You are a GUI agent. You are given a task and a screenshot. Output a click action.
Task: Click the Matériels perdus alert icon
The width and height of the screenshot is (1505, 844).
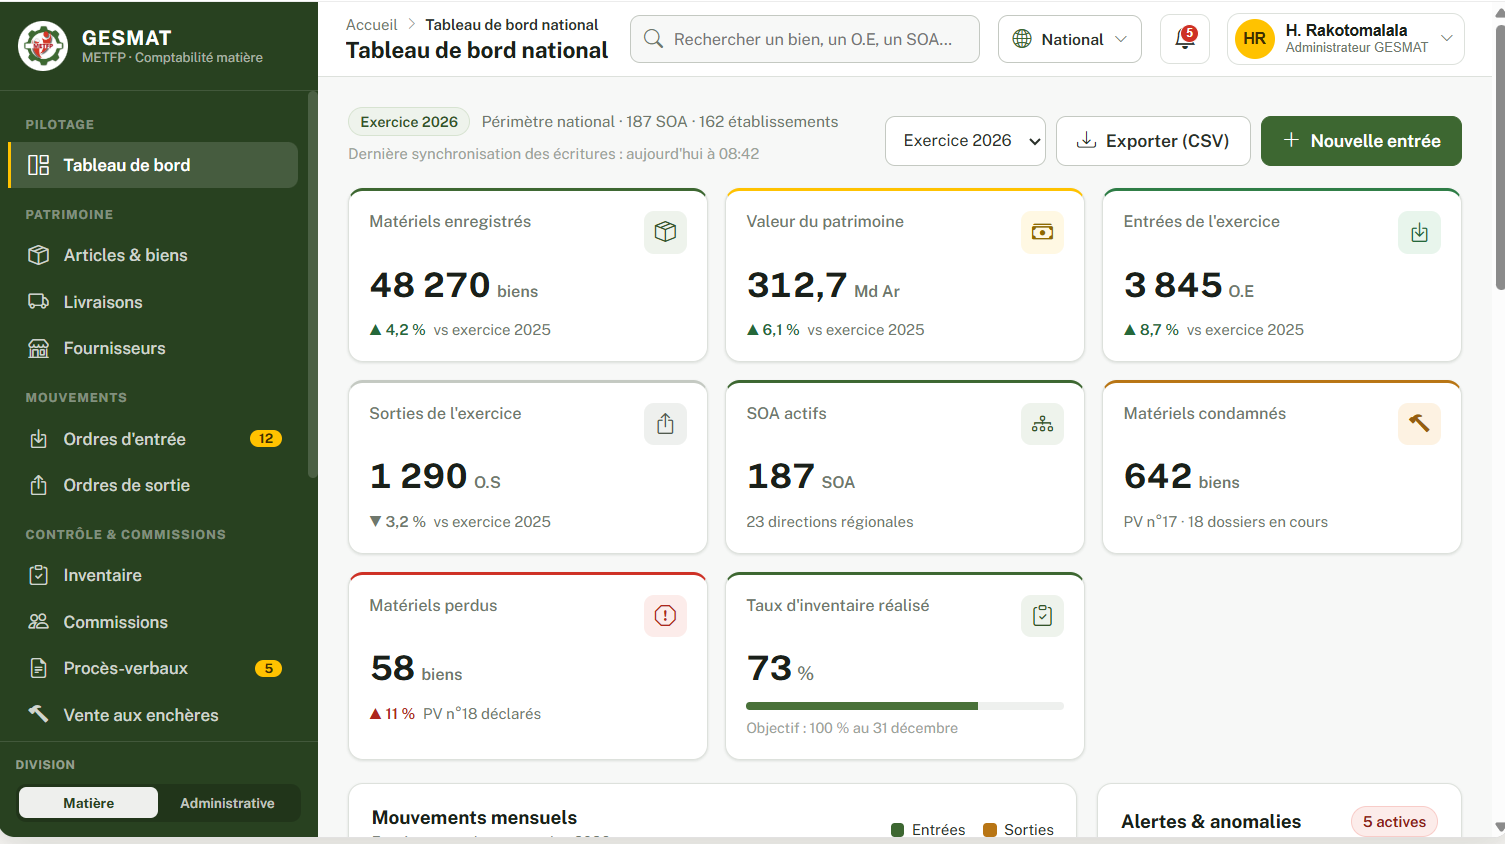(x=665, y=616)
